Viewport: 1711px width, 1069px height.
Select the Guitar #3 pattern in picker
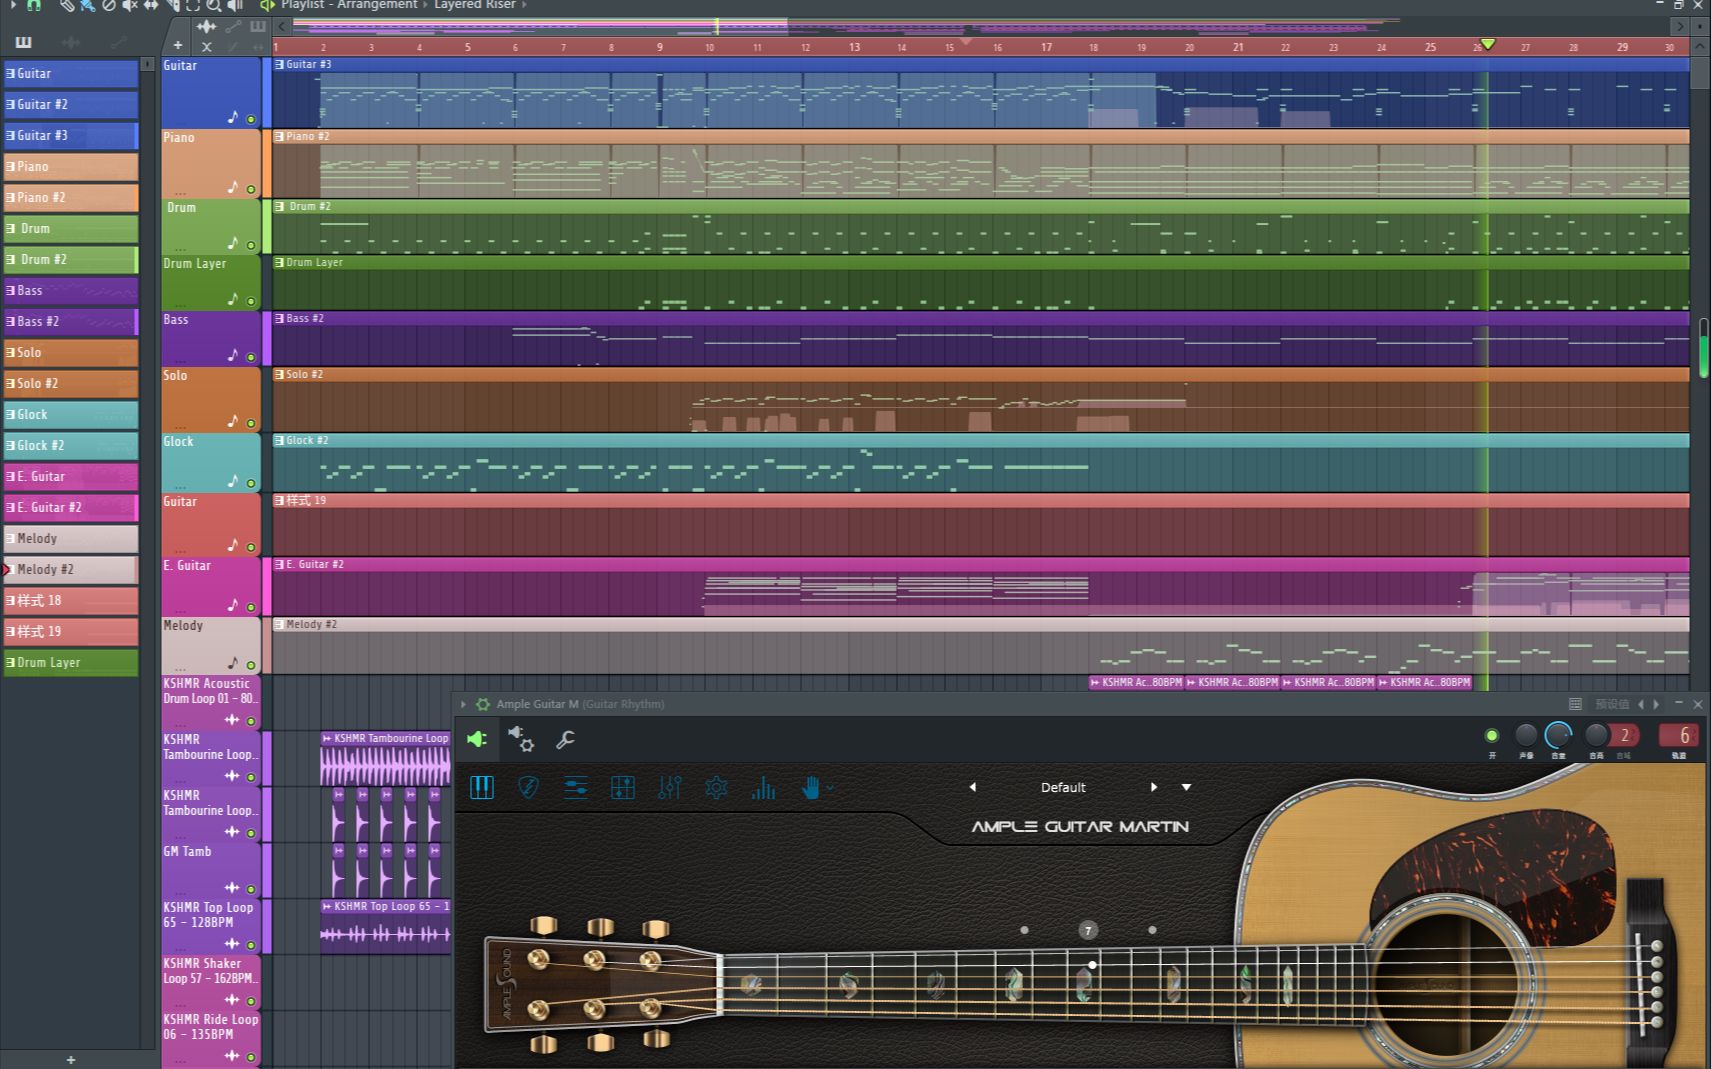coord(71,135)
